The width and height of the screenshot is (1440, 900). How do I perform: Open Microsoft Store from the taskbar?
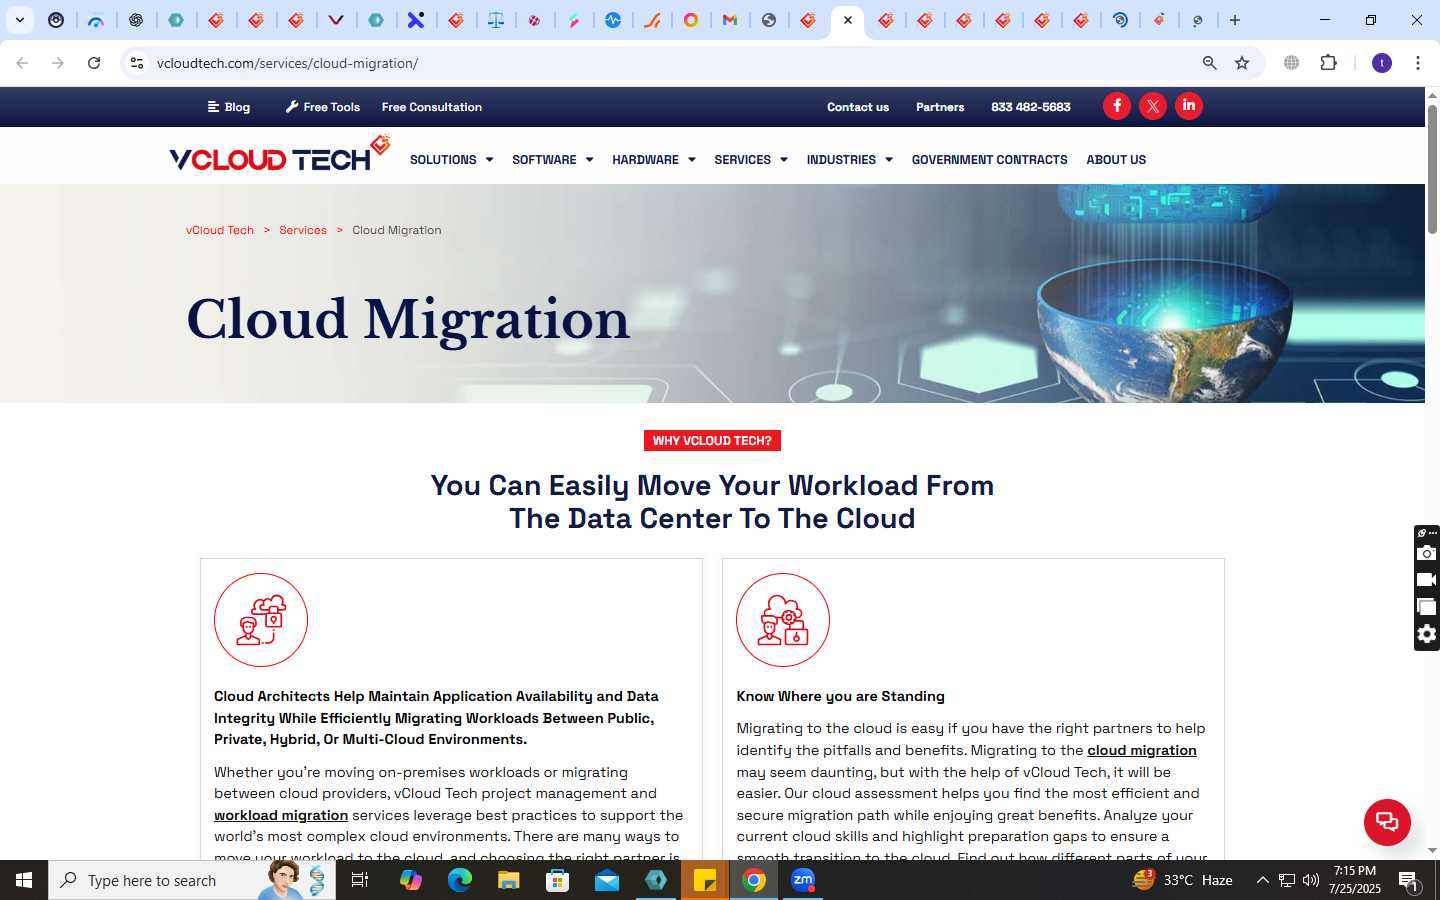pyautogui.click(x=557, y=880)
